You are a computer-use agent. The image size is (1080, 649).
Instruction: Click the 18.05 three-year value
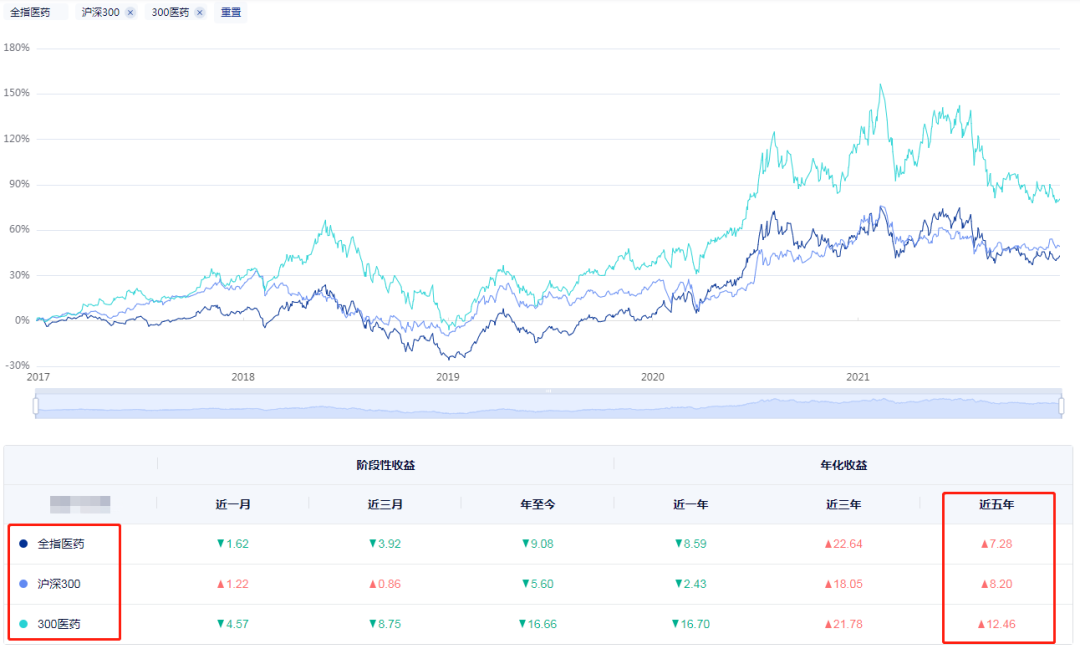(x=844, y=584)
